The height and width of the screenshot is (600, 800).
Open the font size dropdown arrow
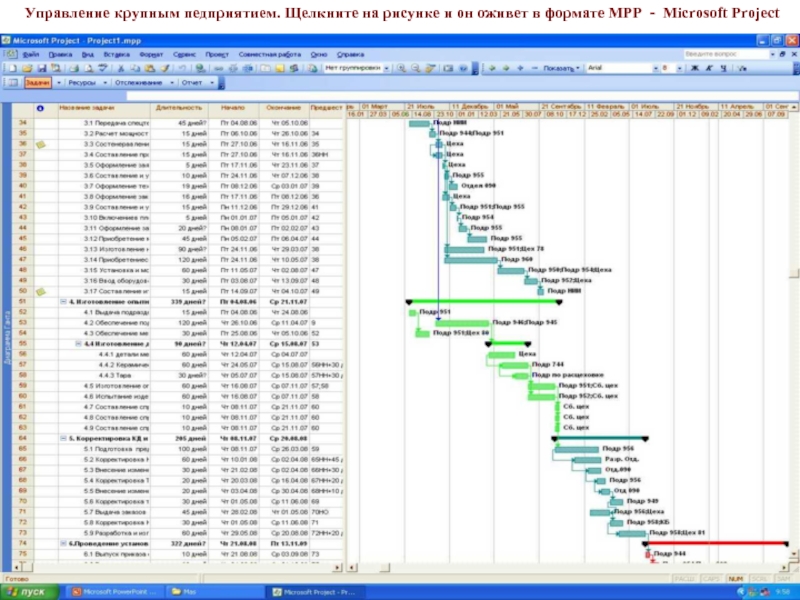pyautogui.click(x=679, y=68)
